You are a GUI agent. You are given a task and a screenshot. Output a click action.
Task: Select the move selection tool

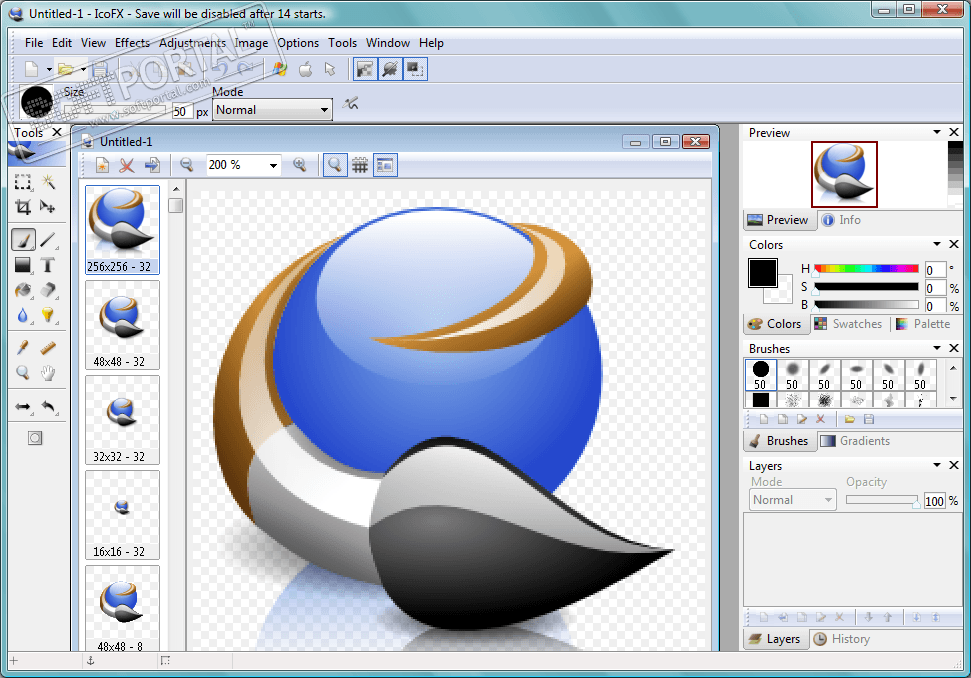pos(48,207)
